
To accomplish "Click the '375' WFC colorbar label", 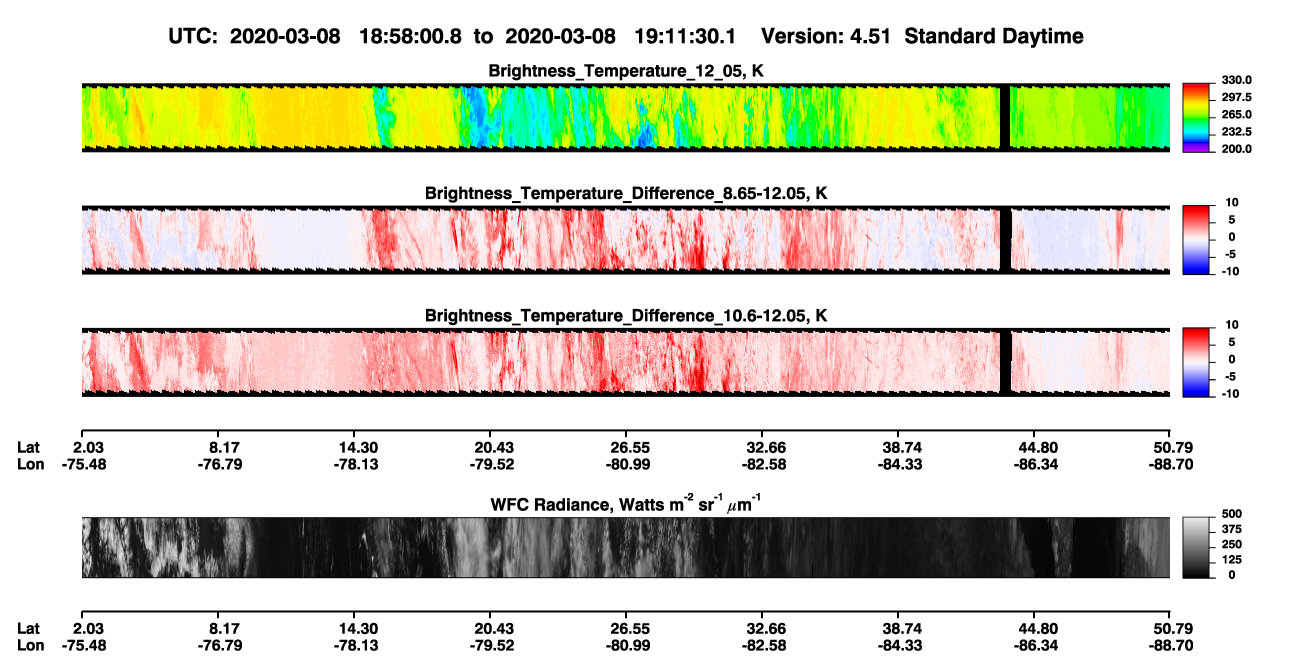I will [x=1234, y=529].
